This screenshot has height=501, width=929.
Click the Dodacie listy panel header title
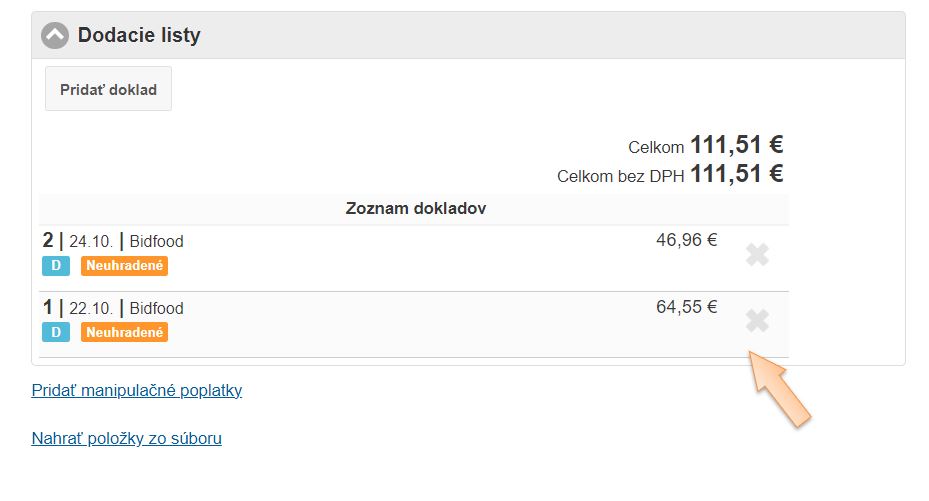tap(139, 36)
